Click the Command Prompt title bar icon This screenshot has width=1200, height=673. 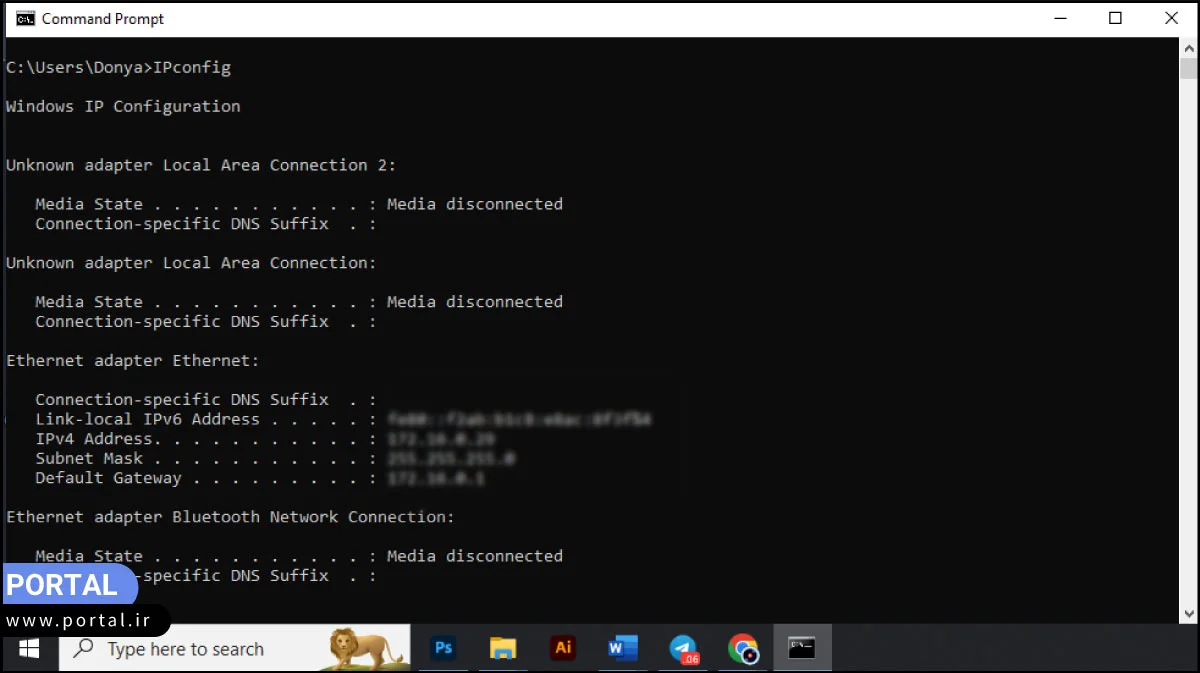tap(25, 18)
